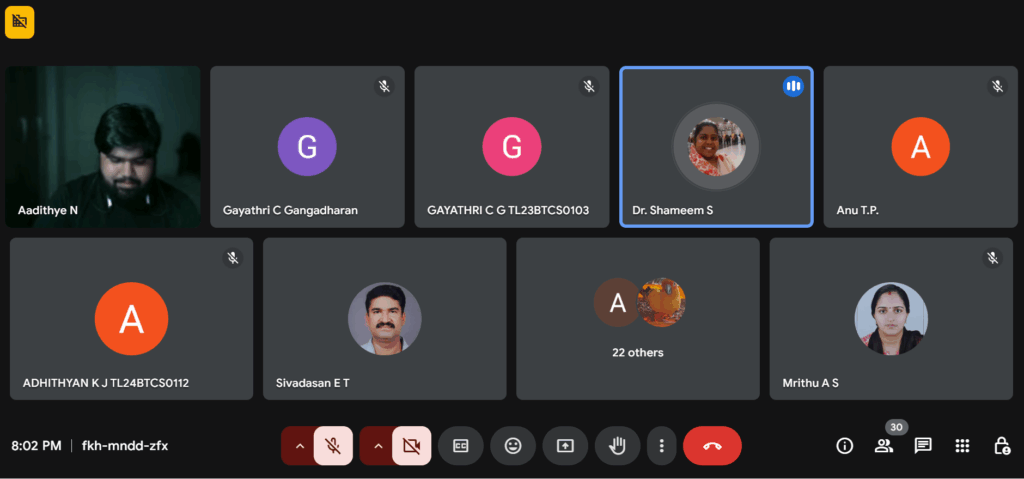Screen dimensions: 1024x479
Task: Click the name label GAYATHRI C G TL23BTCS0103
Action: [508, 211]
